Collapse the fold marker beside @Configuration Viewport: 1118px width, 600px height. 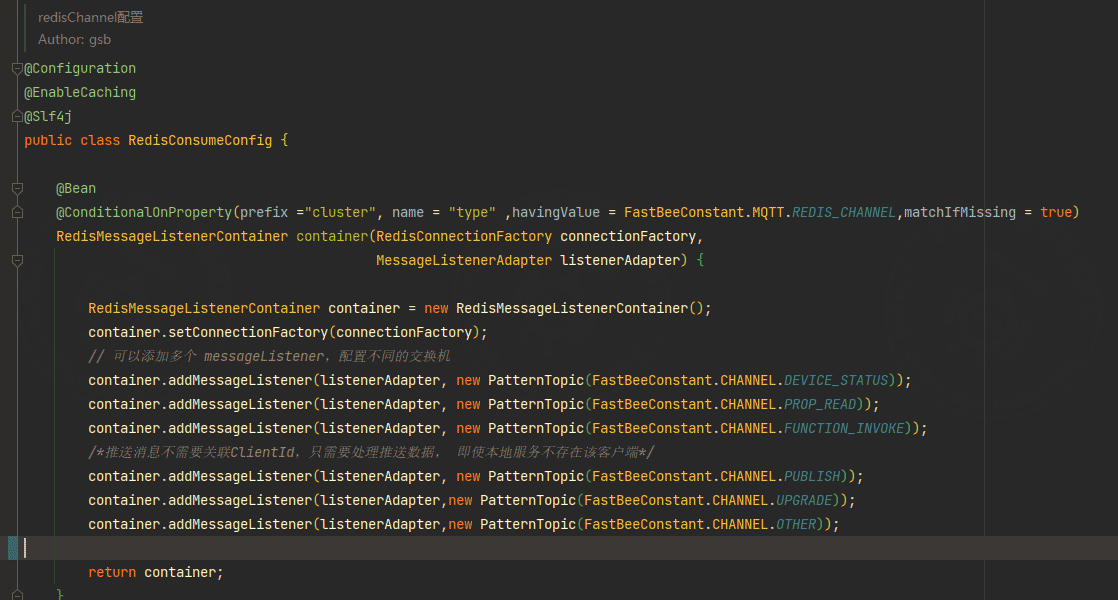click(17, 68)
